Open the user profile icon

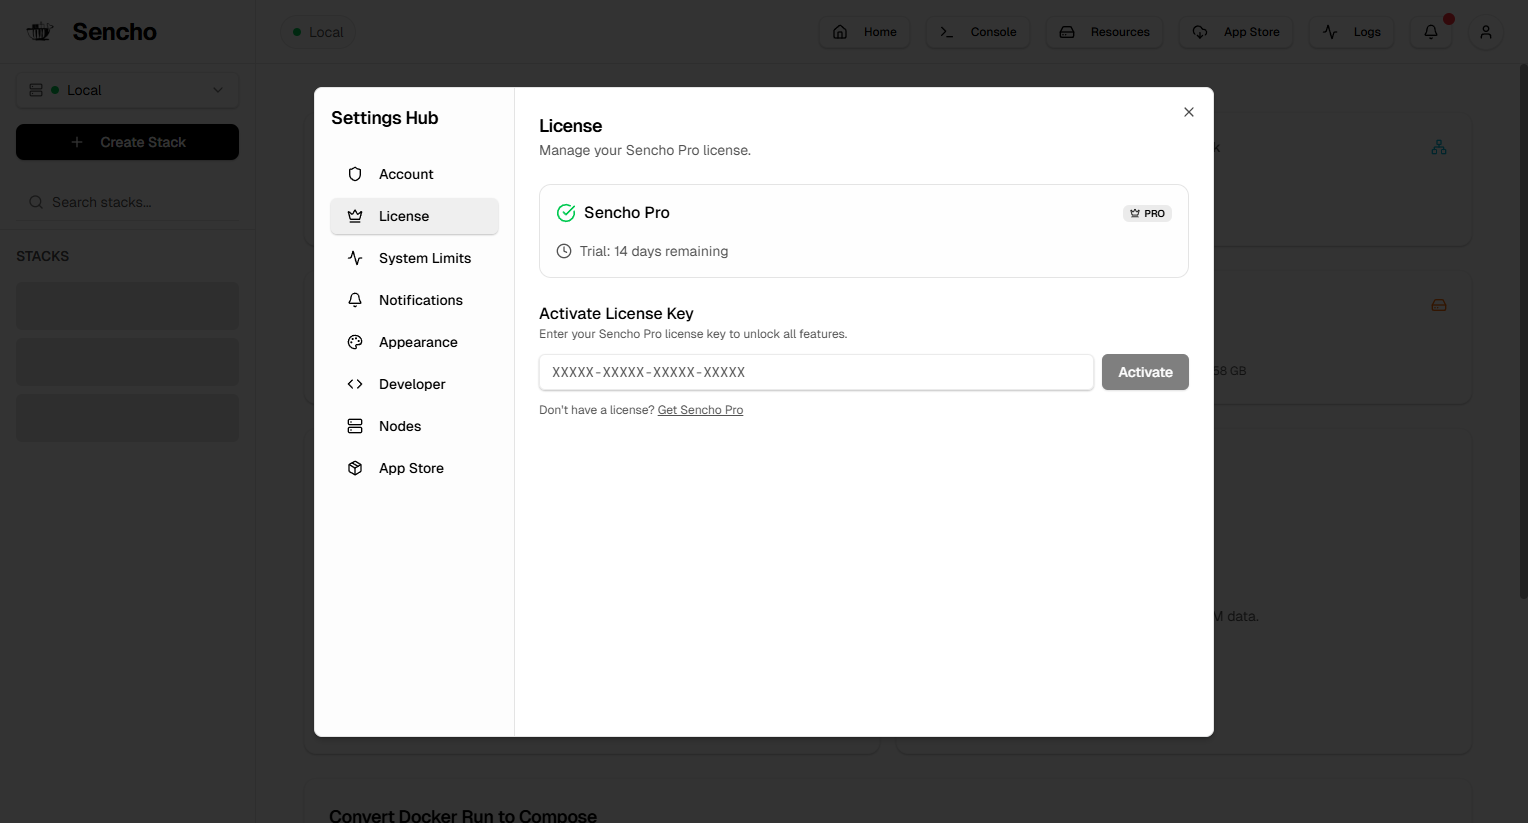click(x=1486, y=32)
